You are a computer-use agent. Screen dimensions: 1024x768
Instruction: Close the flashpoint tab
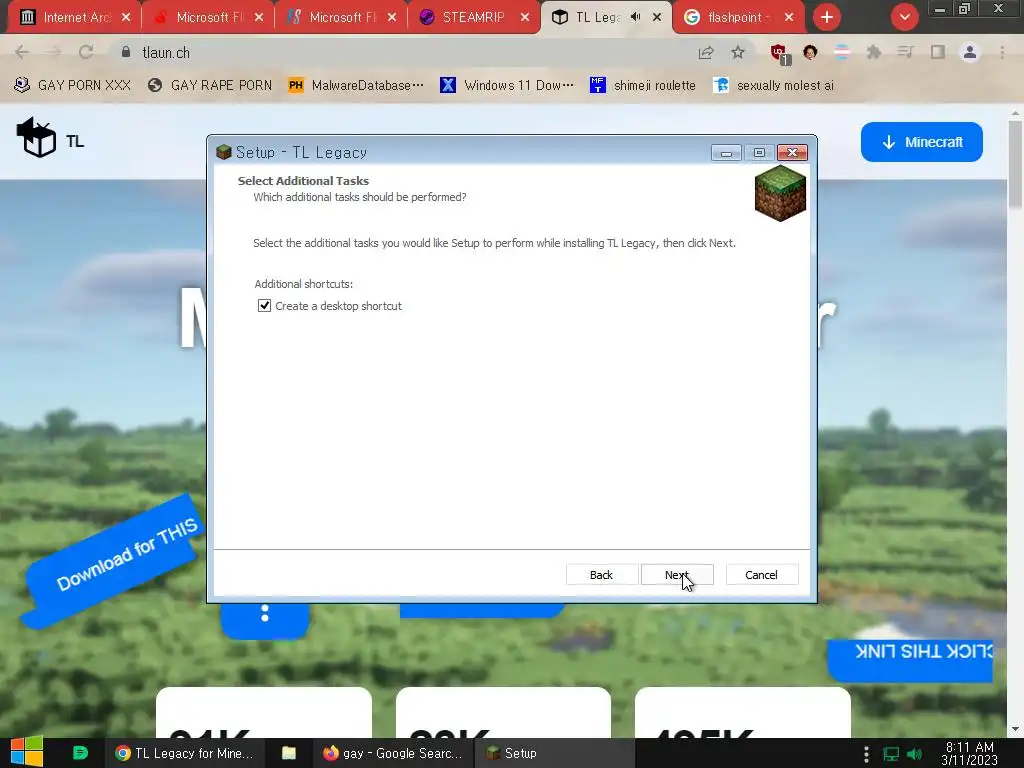[789, 17]
